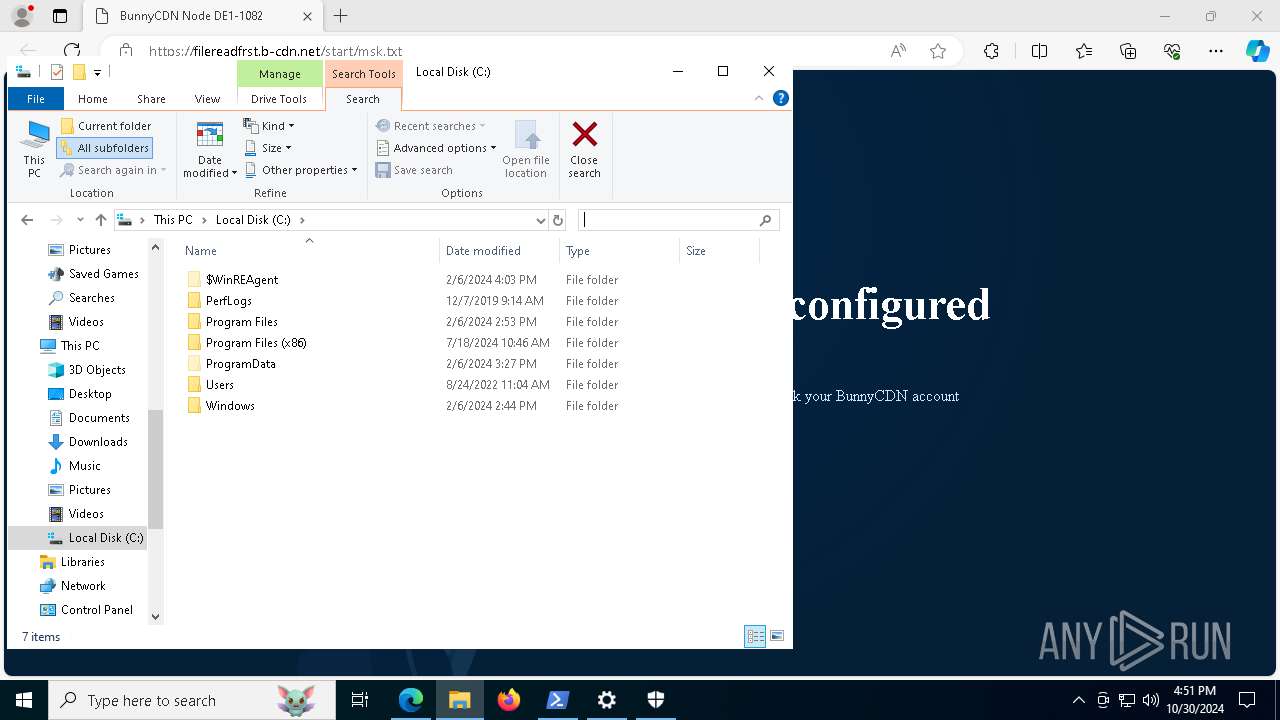This screenshot has height=720, width=1280.
Task: Switch to the View ribbon tab
Action: 207,99
